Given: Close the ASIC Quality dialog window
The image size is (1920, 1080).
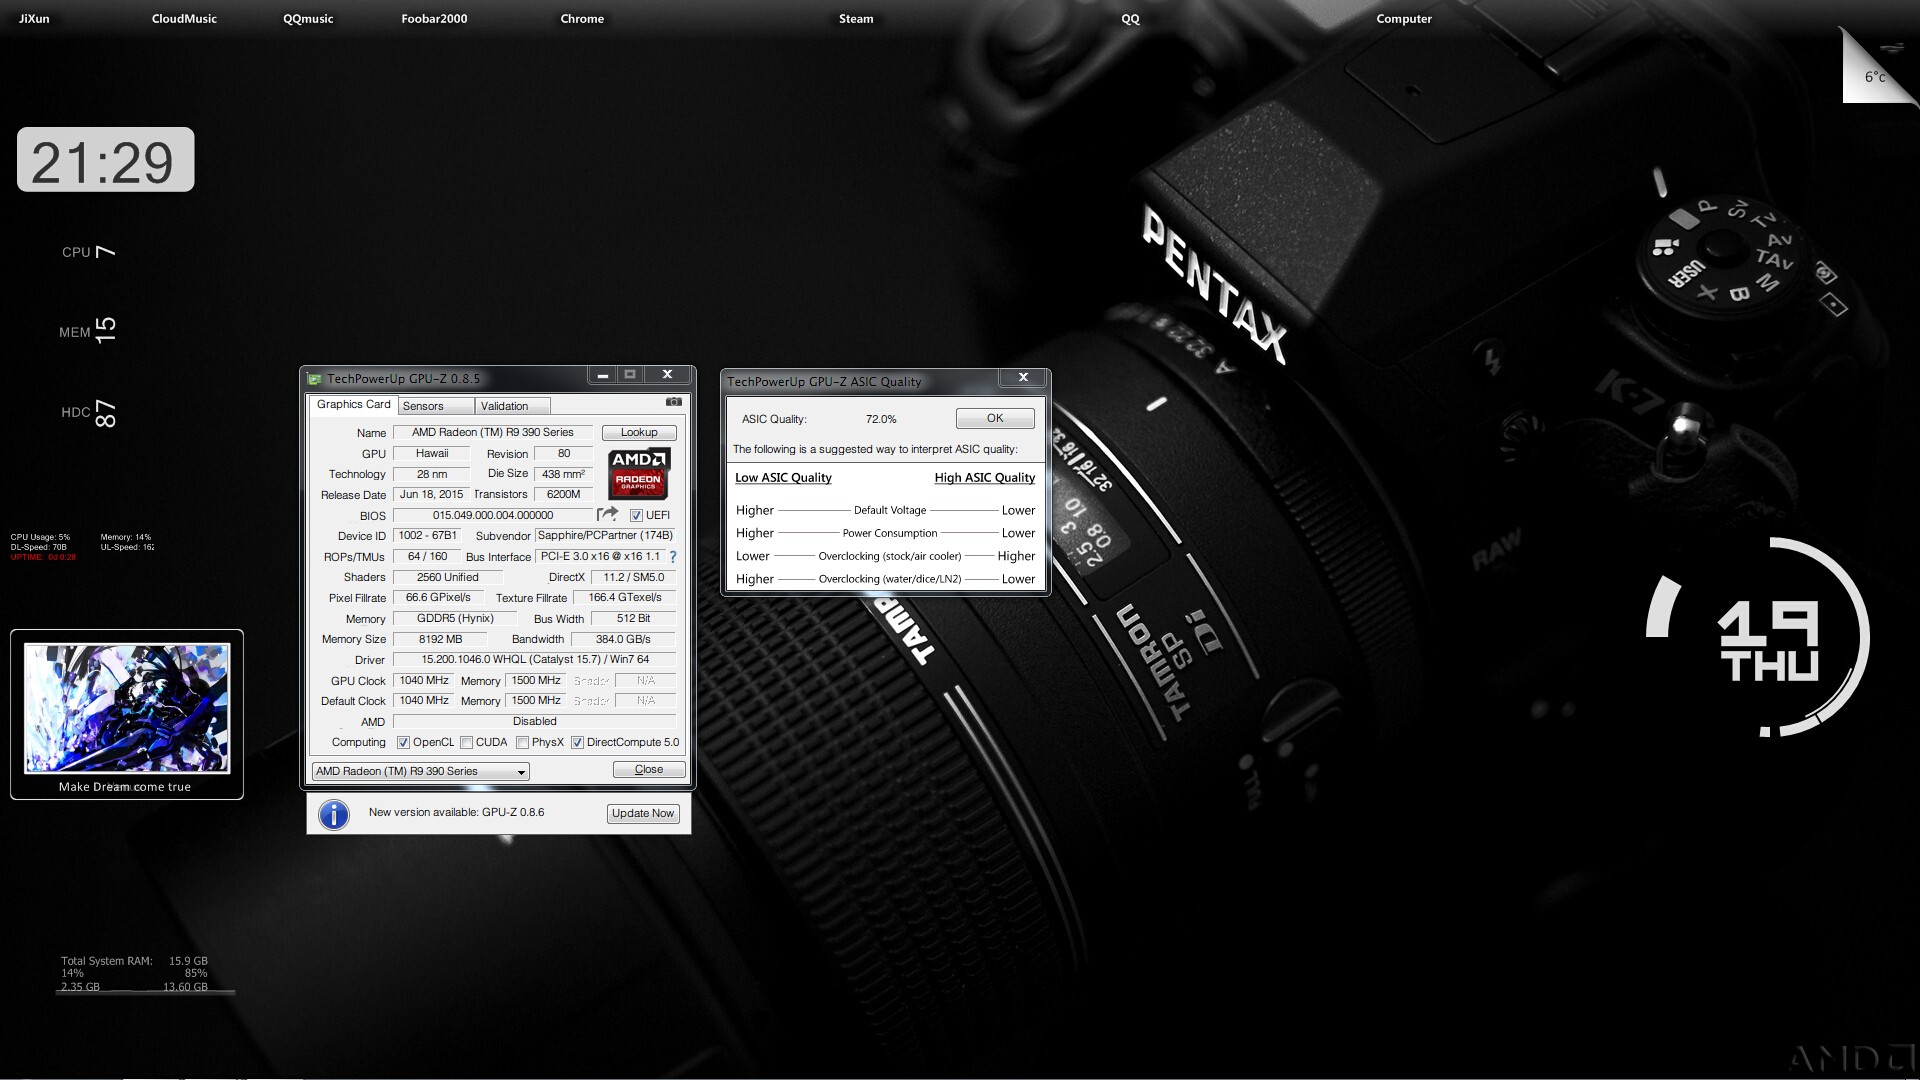Looking at the screenshot, I should click(x=1023, y=377).
